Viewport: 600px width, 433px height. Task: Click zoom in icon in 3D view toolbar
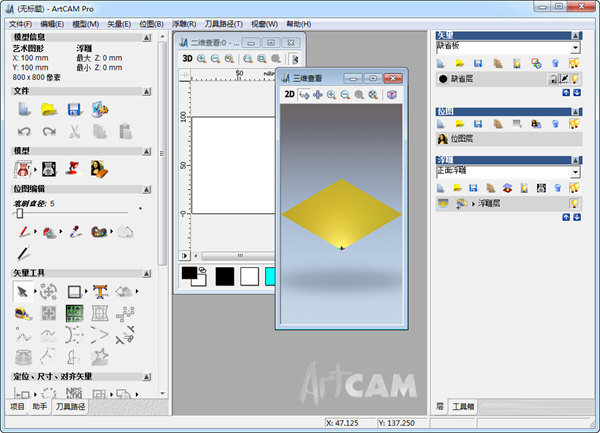point(331,94)
